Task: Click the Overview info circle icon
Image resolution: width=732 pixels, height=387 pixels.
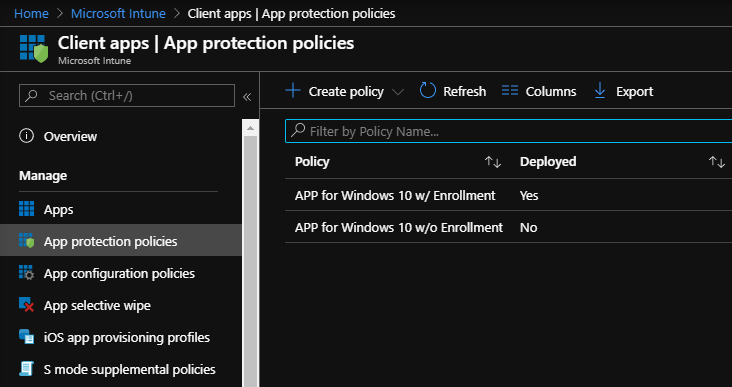Action: coord(26,136)
